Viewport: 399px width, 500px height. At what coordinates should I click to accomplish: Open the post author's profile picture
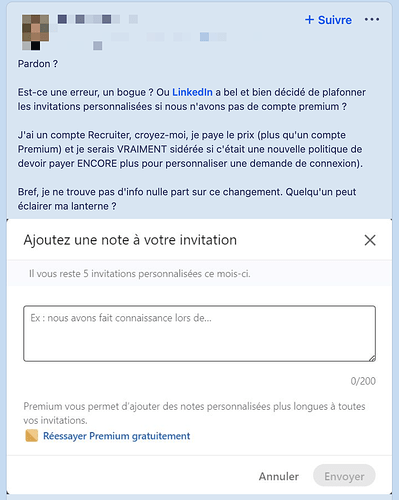click(35, 32)
